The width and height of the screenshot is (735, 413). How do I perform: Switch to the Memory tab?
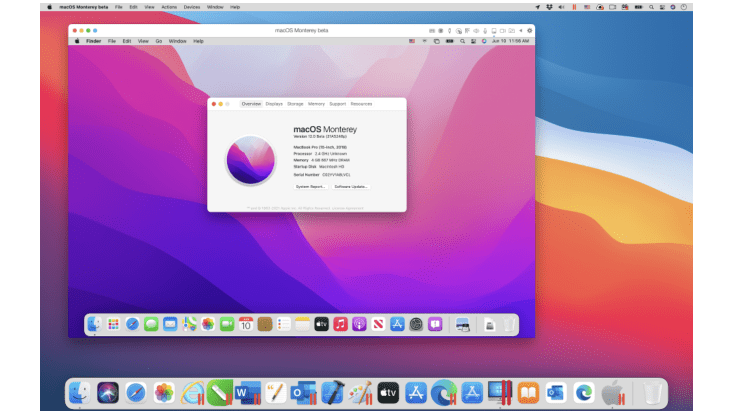pos(316,104)
